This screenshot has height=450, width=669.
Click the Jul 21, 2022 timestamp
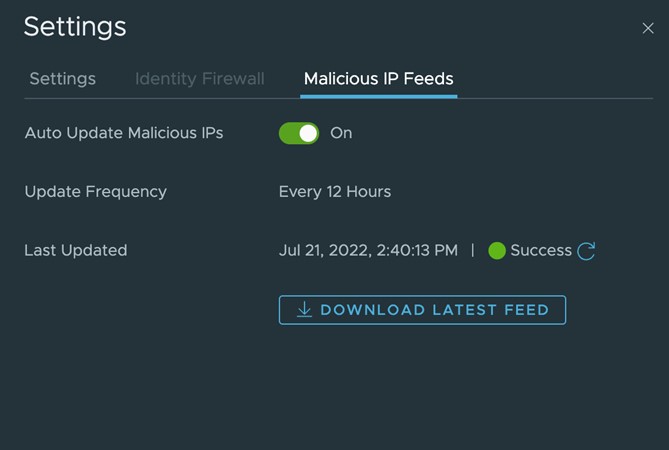pyautogui.click(x=368, y=250)
